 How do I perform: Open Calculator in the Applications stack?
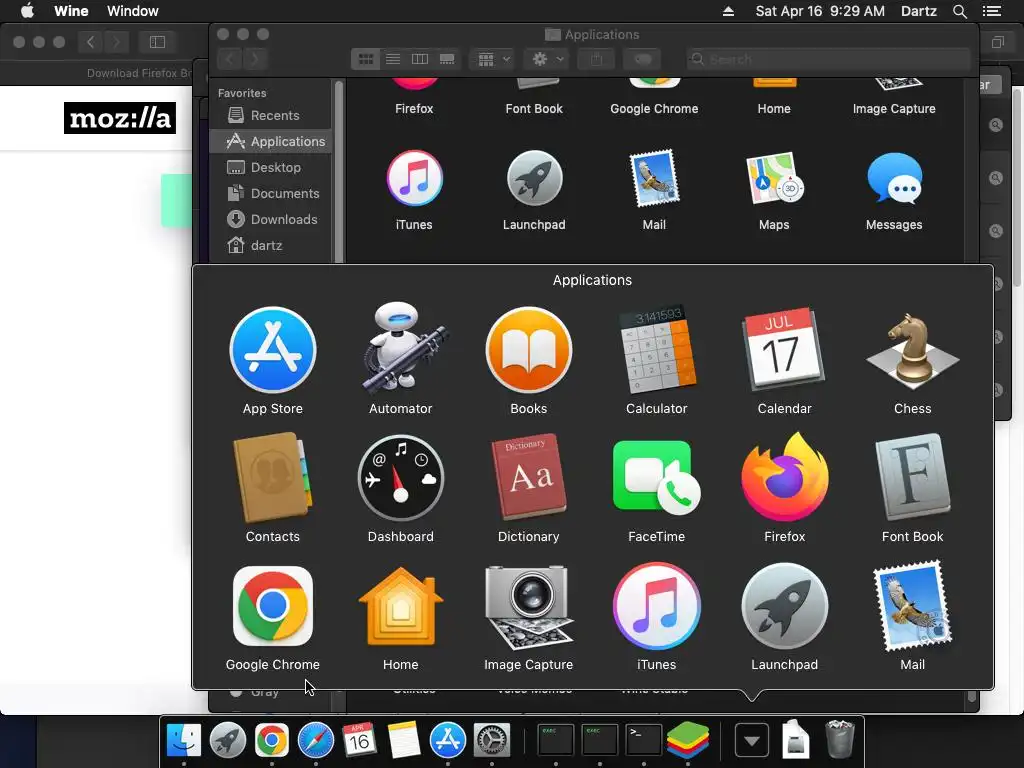pyautogui.click(x=657, y=349)
